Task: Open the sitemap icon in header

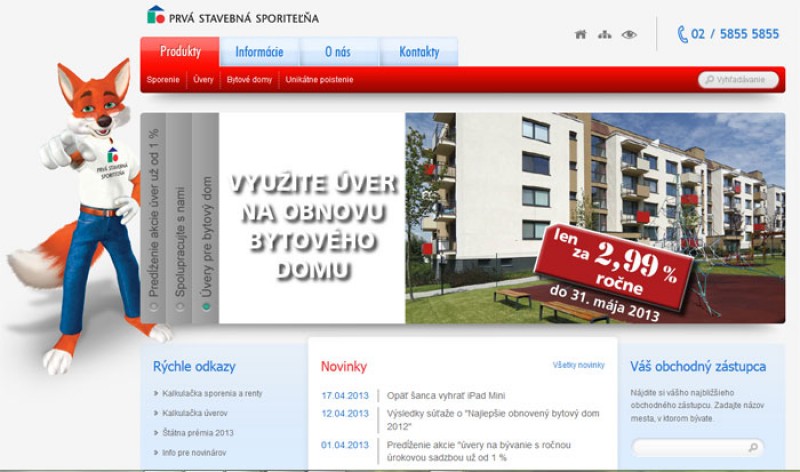Action: click(605, 35)
